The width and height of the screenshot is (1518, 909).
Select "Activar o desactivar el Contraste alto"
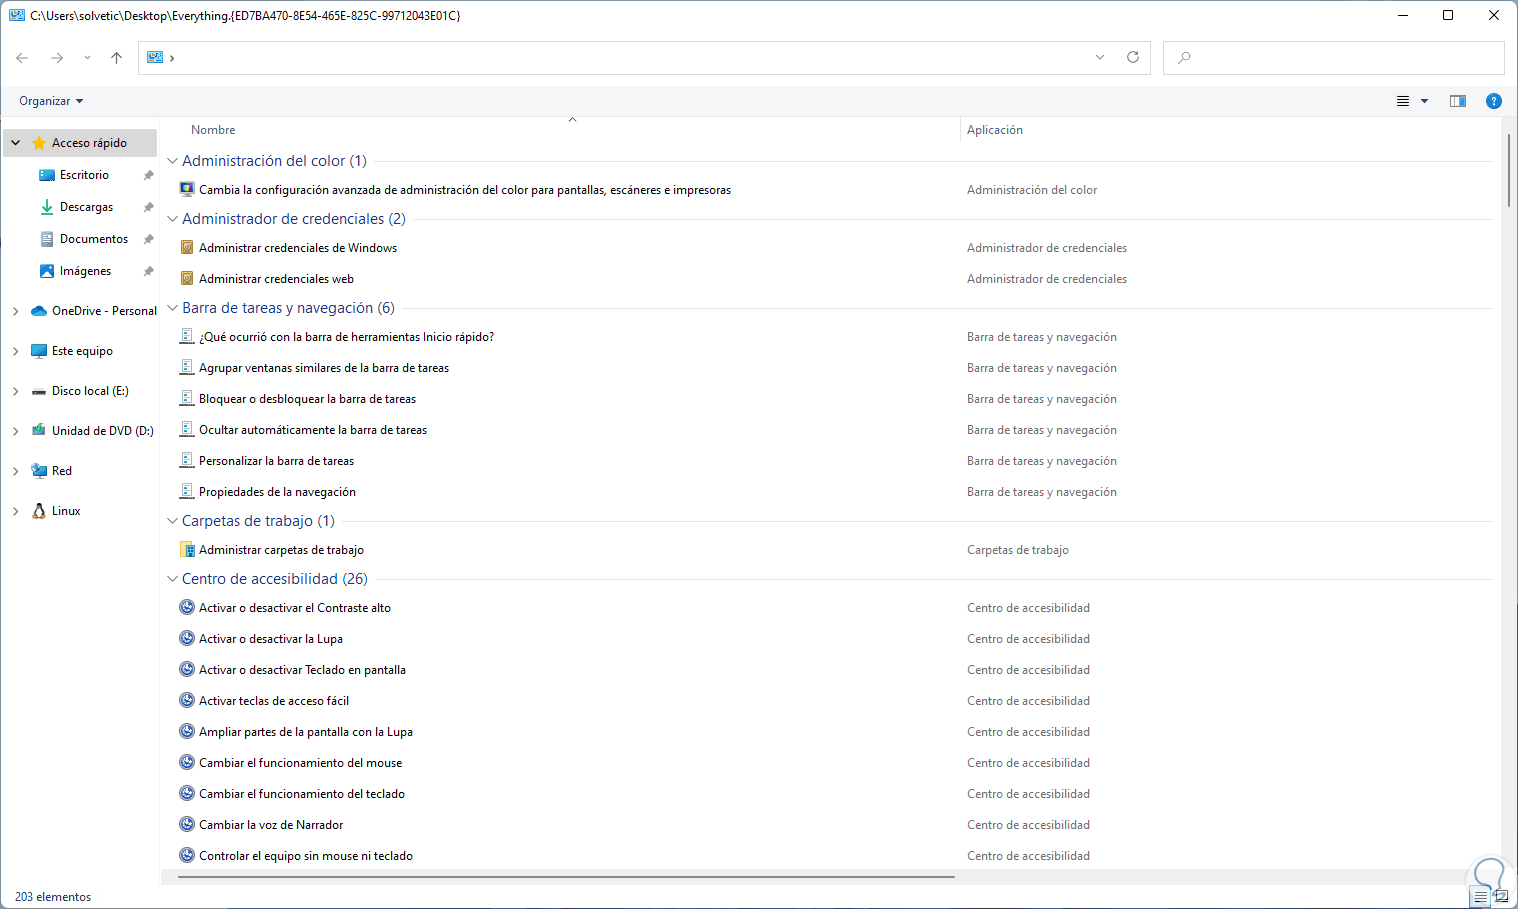click(x=295, y=608)
